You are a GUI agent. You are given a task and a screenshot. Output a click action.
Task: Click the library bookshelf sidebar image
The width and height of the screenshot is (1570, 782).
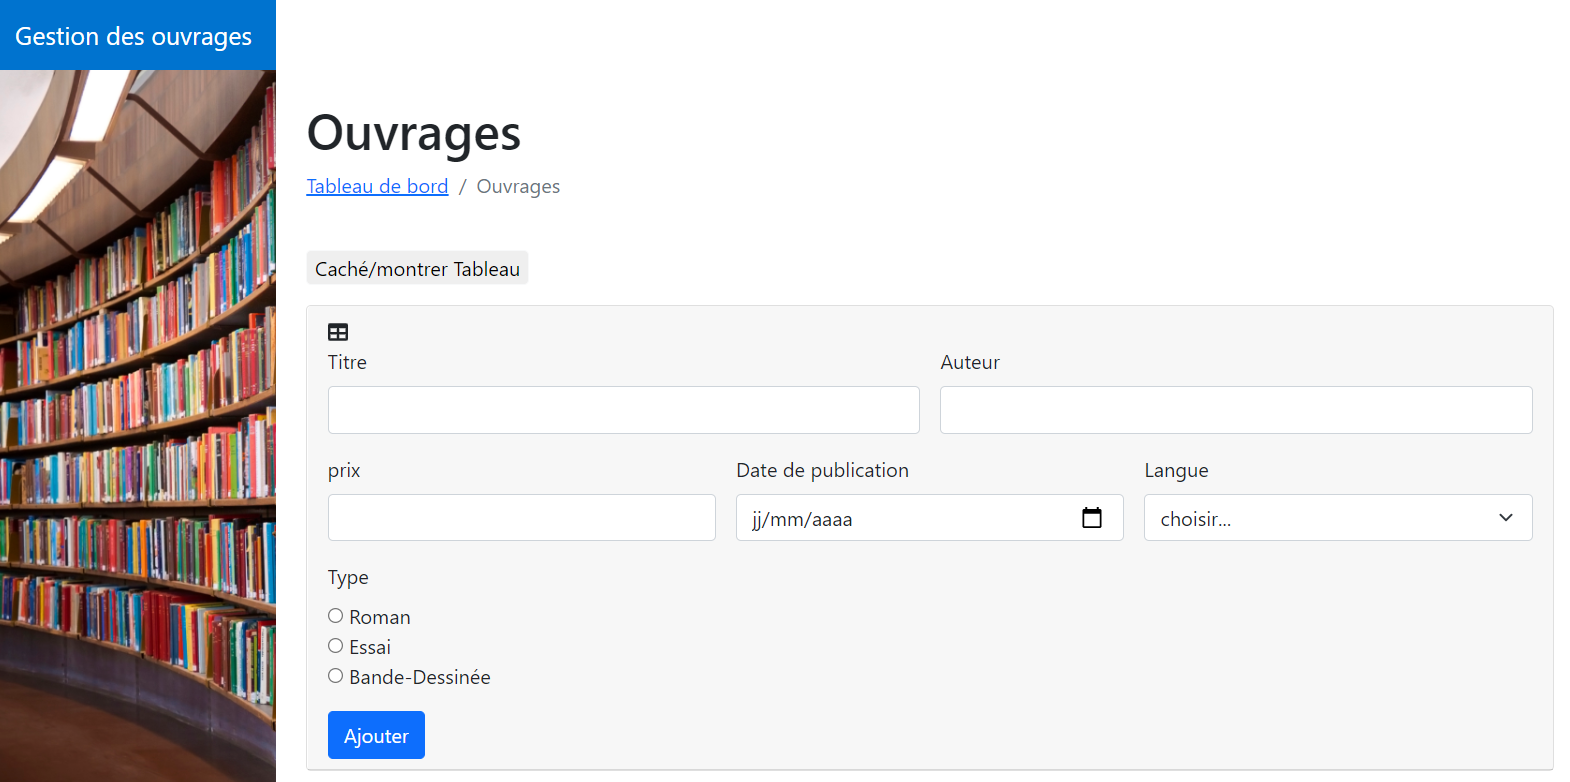[x=138, y=425]
